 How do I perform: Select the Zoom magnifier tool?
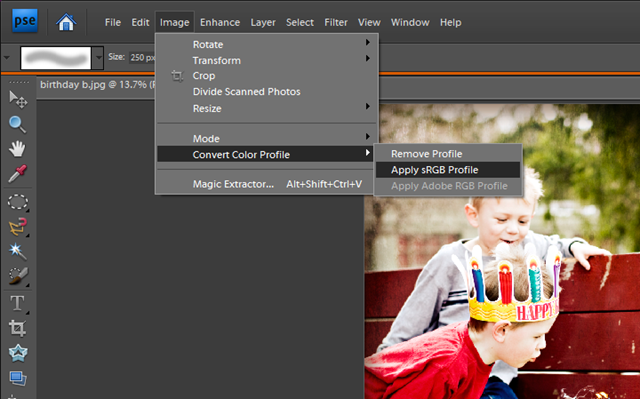[x=18, y=124]
